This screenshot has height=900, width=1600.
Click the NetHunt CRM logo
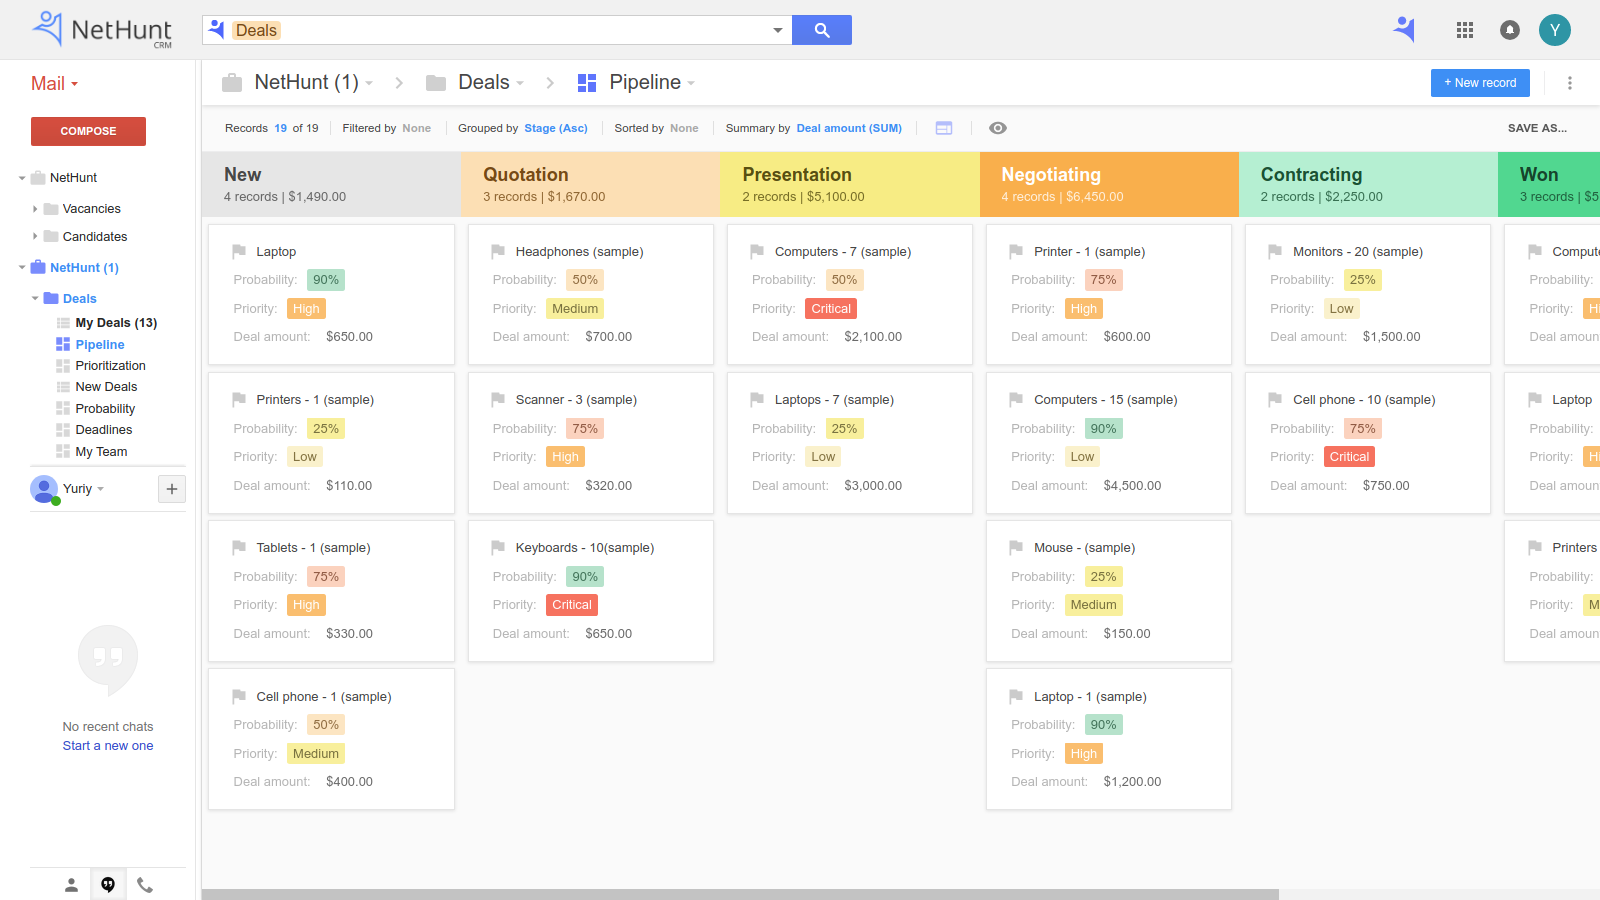coord(102,30)
